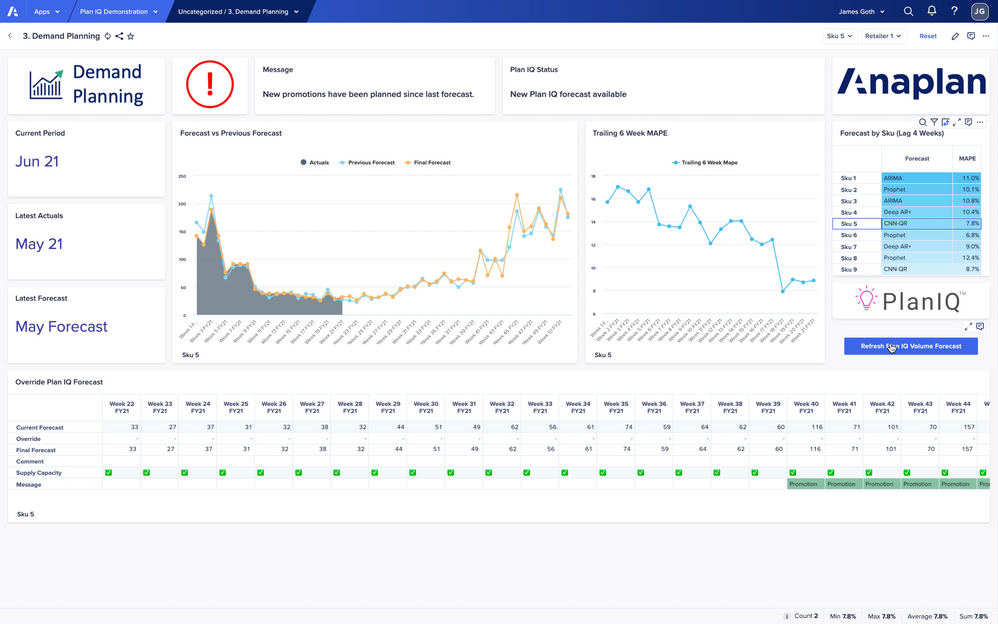Screen dimensions: 998x624
Task: Open the search icon in top bar
Action: [x=908, y=12]
